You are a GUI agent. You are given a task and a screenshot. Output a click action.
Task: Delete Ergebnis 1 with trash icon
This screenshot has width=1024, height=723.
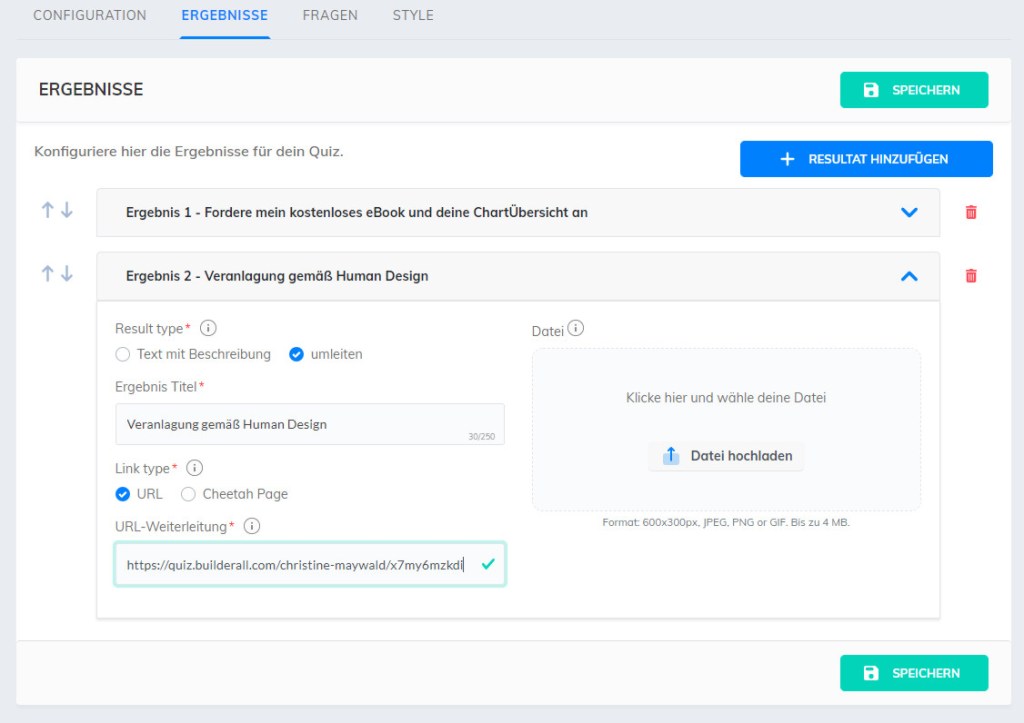(x=970, y=212)
